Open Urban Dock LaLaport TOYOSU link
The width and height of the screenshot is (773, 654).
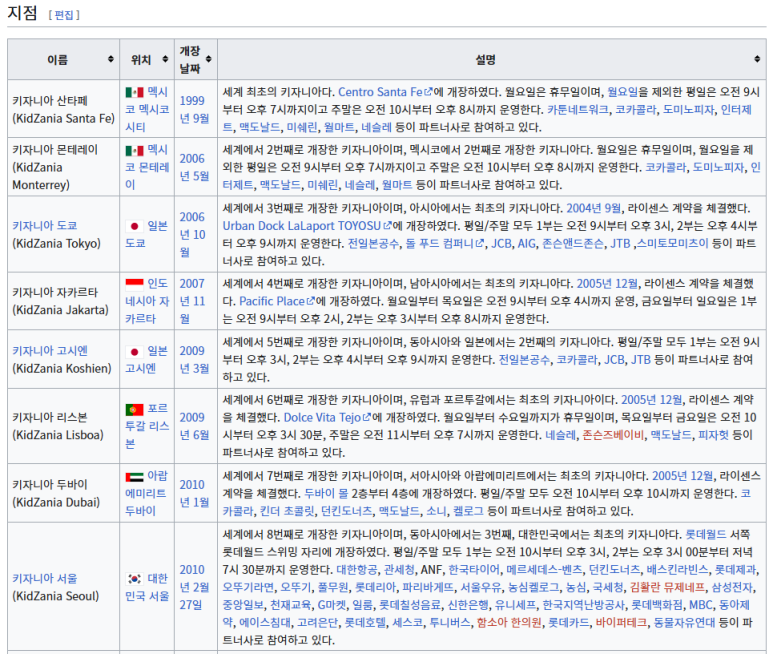coord(307,226)
